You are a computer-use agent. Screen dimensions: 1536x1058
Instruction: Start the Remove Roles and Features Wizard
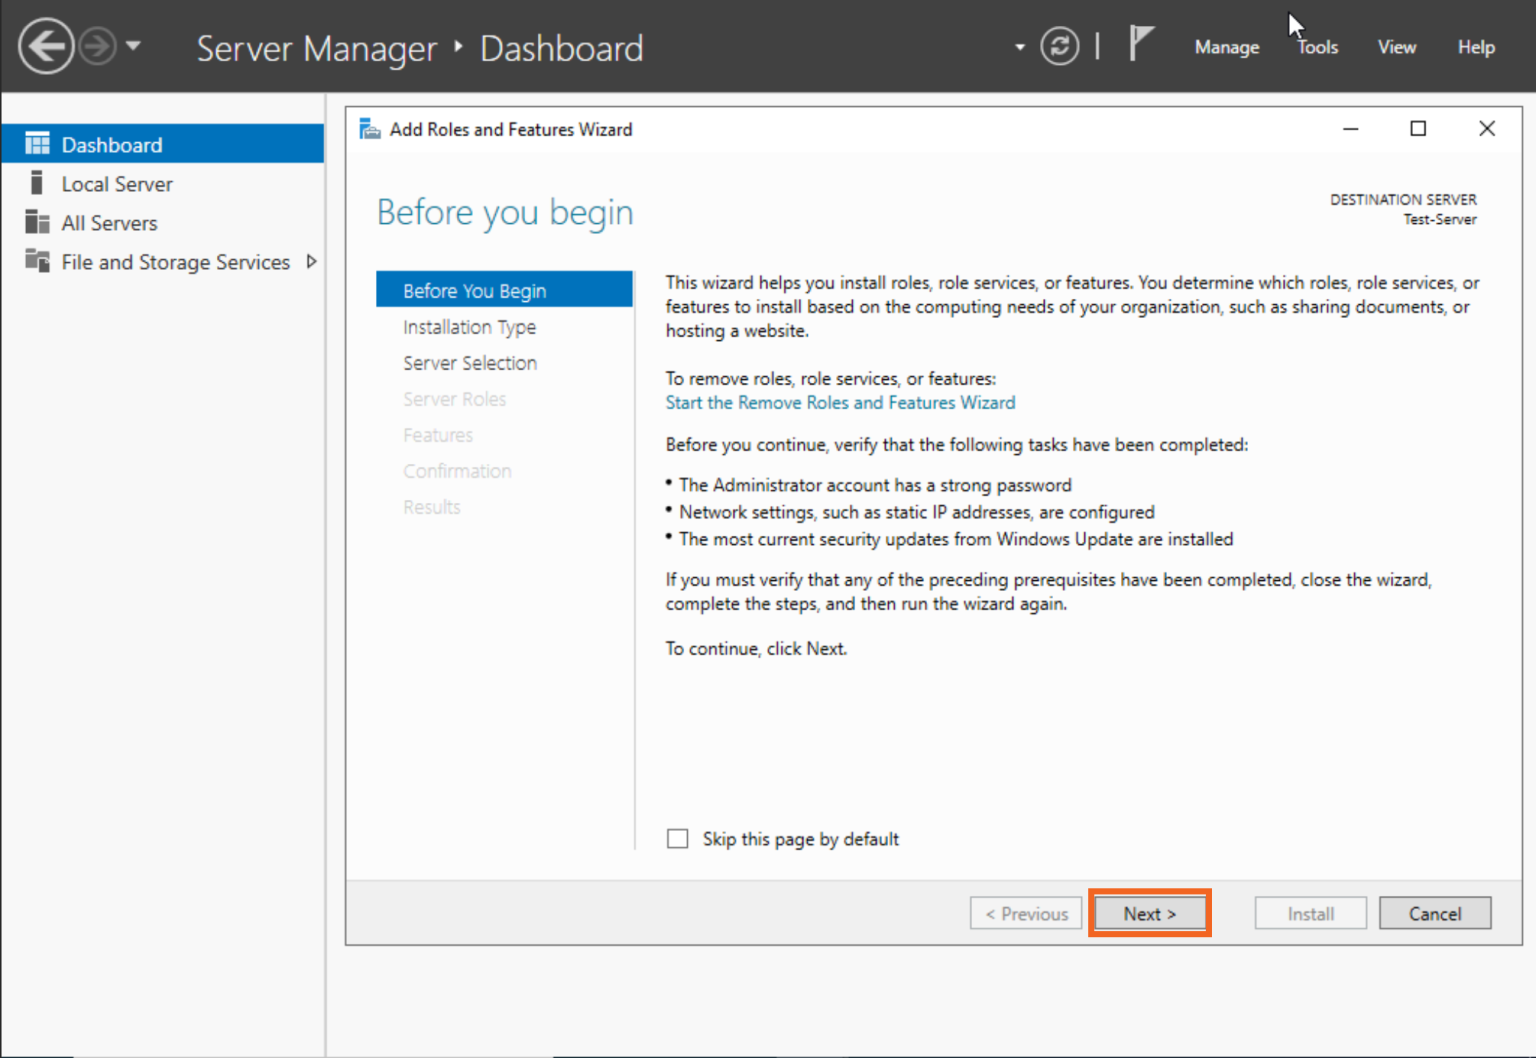click(x=840, y=402)
